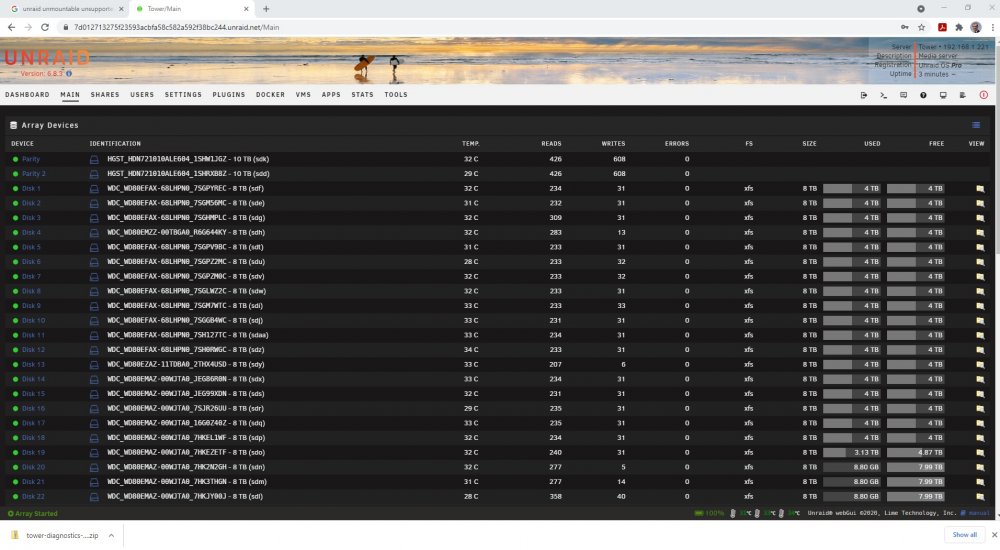Reload the page with browser refresh icon
Screen dimensions: 1000x550
tap(45, 27)
